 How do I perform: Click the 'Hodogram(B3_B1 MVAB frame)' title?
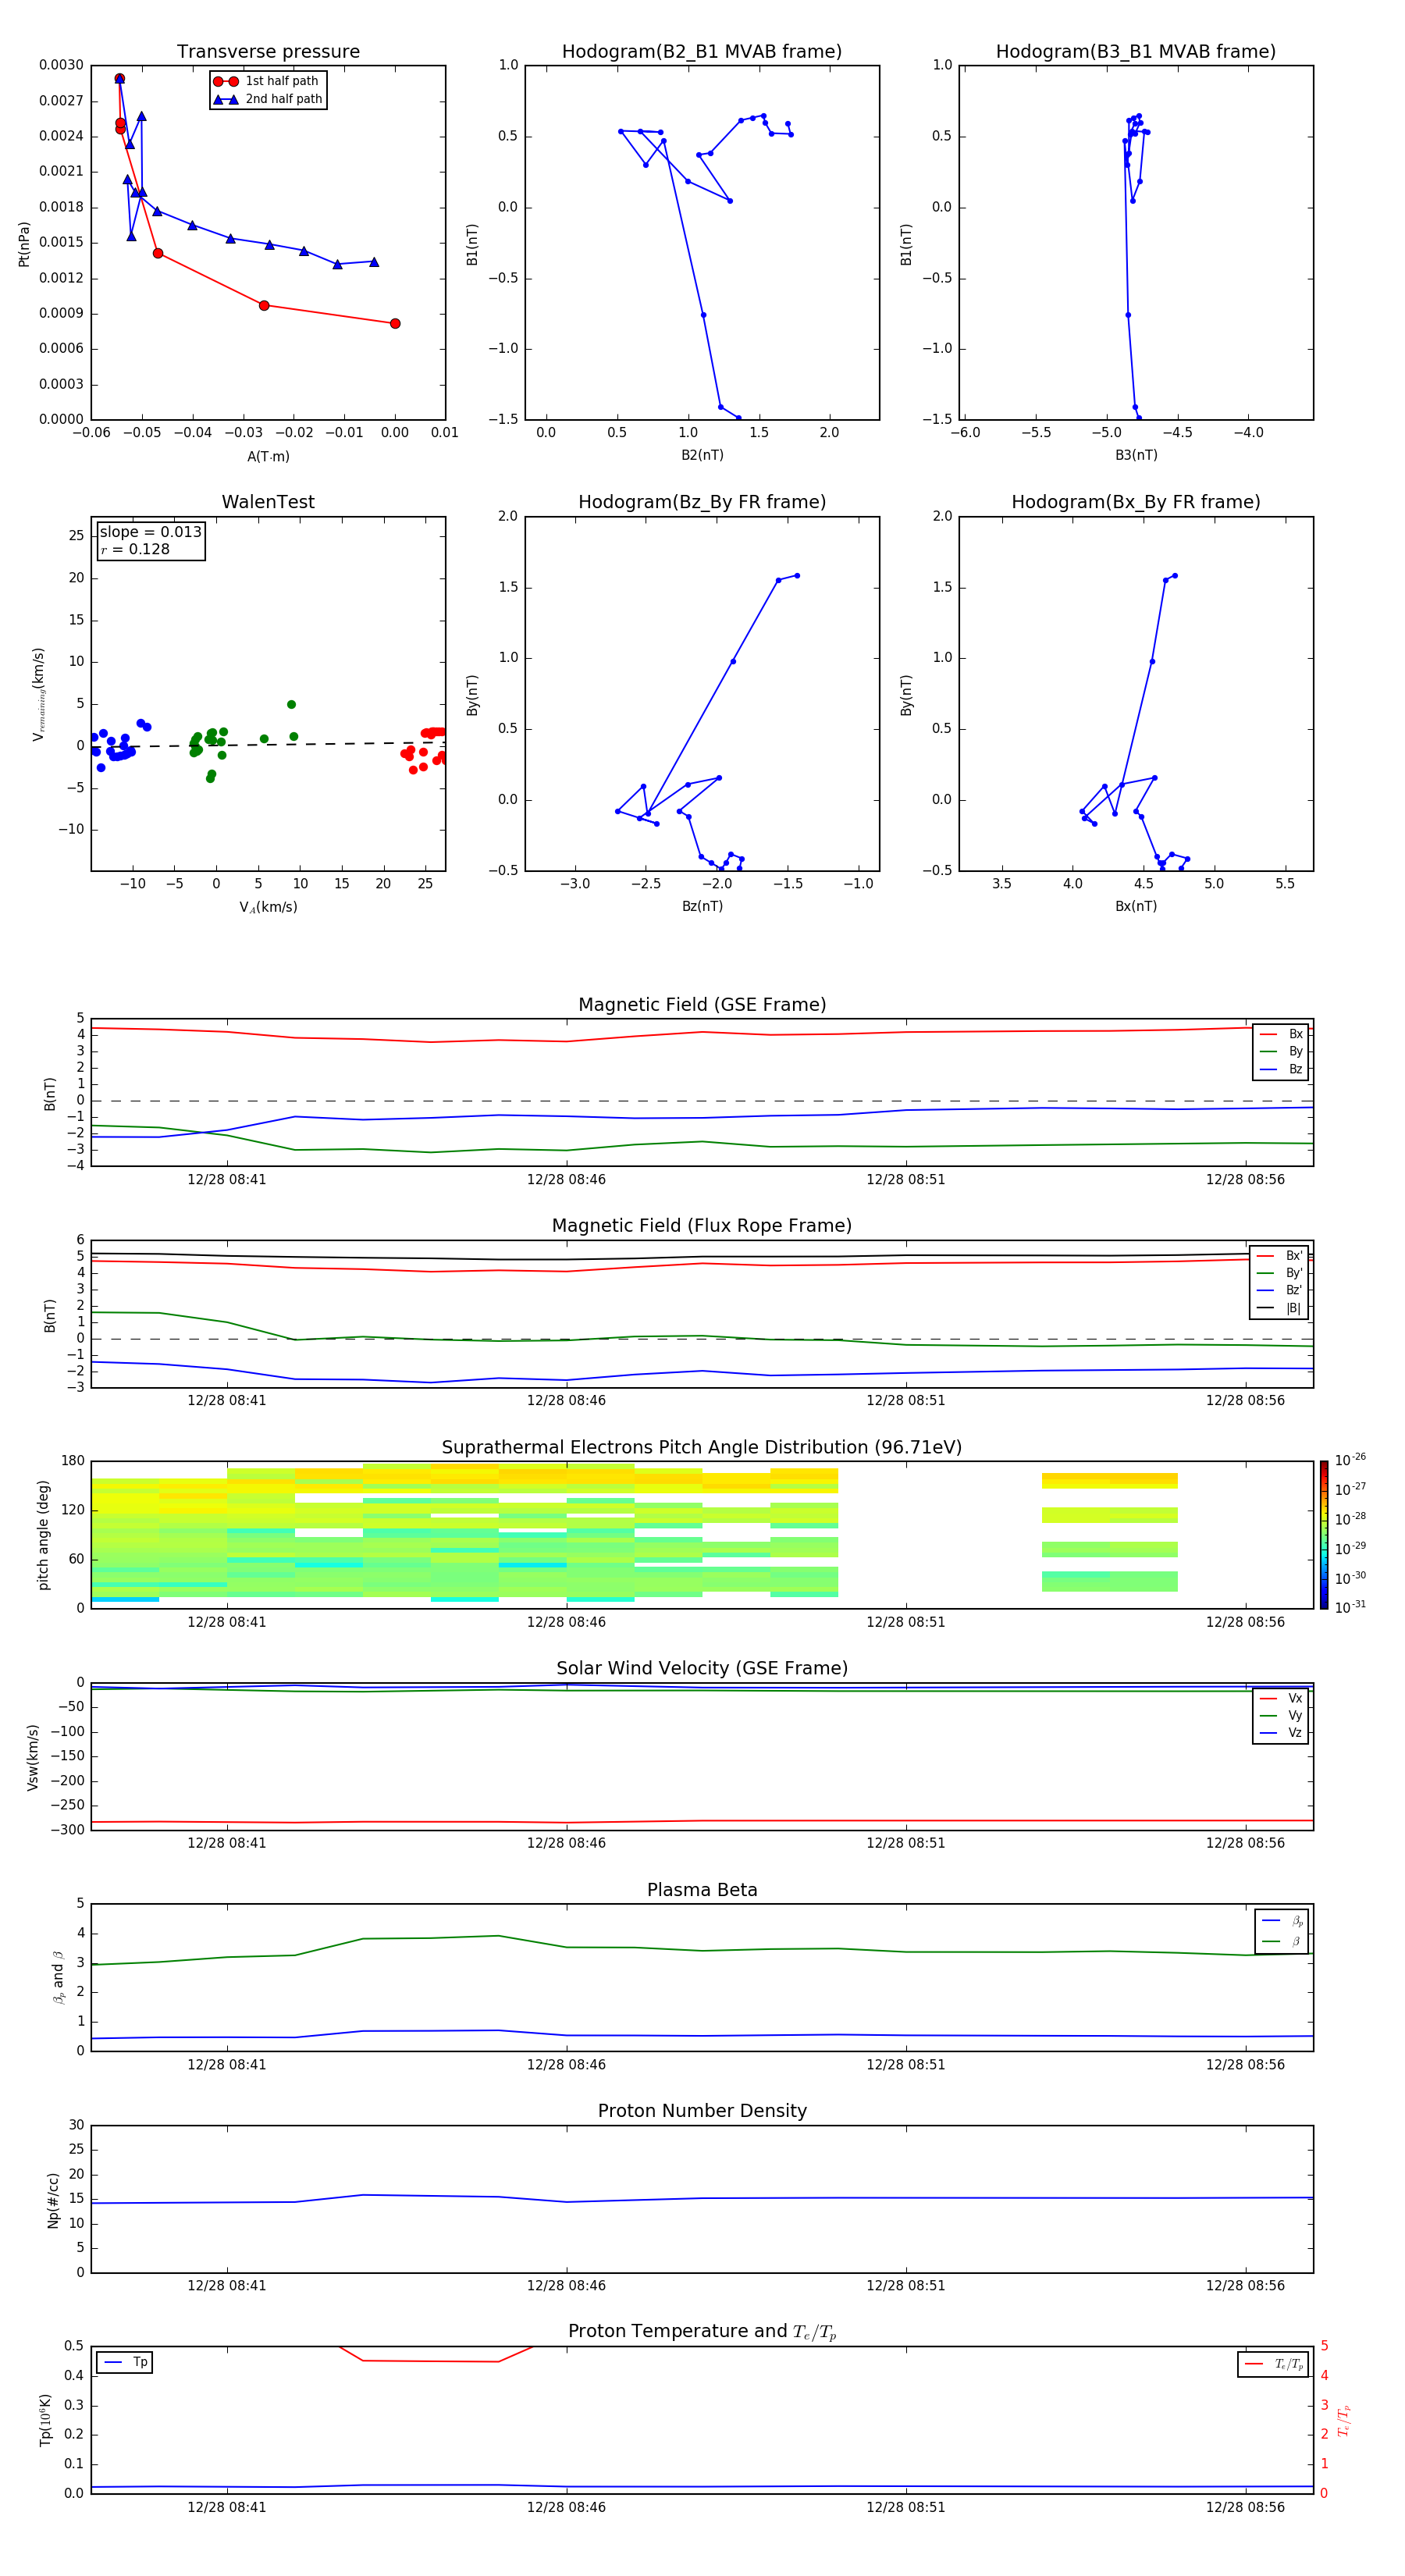pos(1136,51)
